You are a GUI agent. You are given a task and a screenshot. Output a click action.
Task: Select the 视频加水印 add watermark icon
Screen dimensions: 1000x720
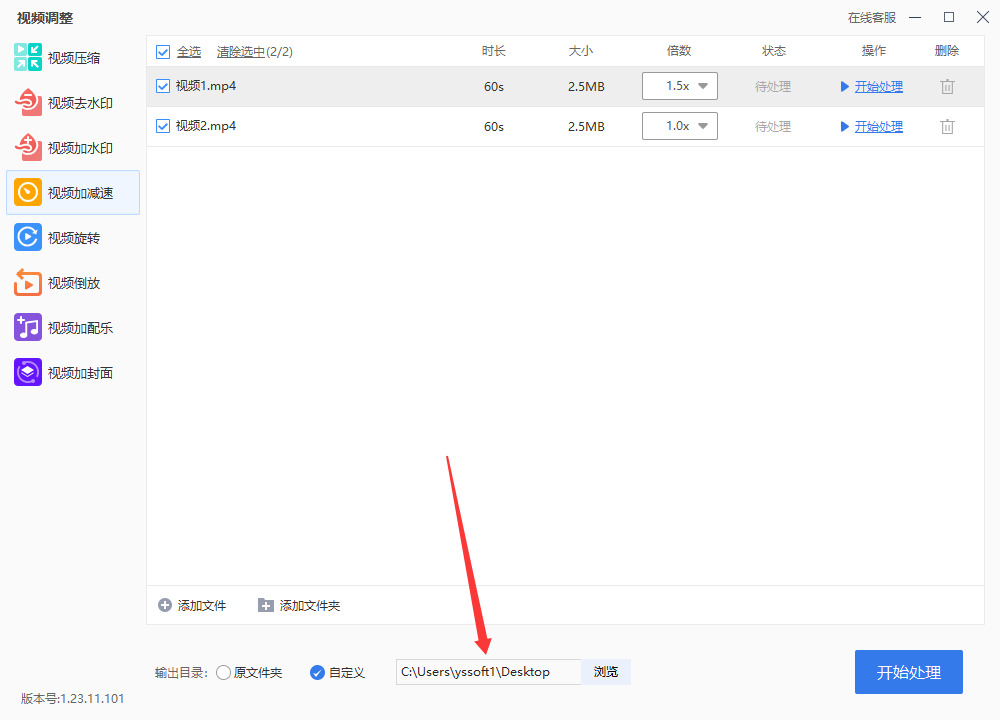tap(28, 147)
